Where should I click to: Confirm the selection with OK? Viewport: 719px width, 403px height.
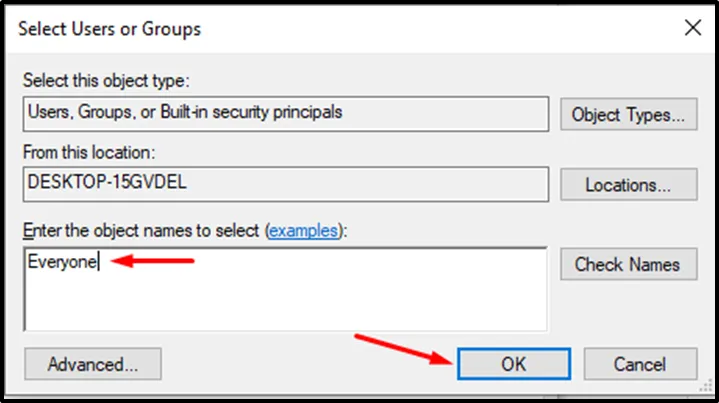pos(513,364)
